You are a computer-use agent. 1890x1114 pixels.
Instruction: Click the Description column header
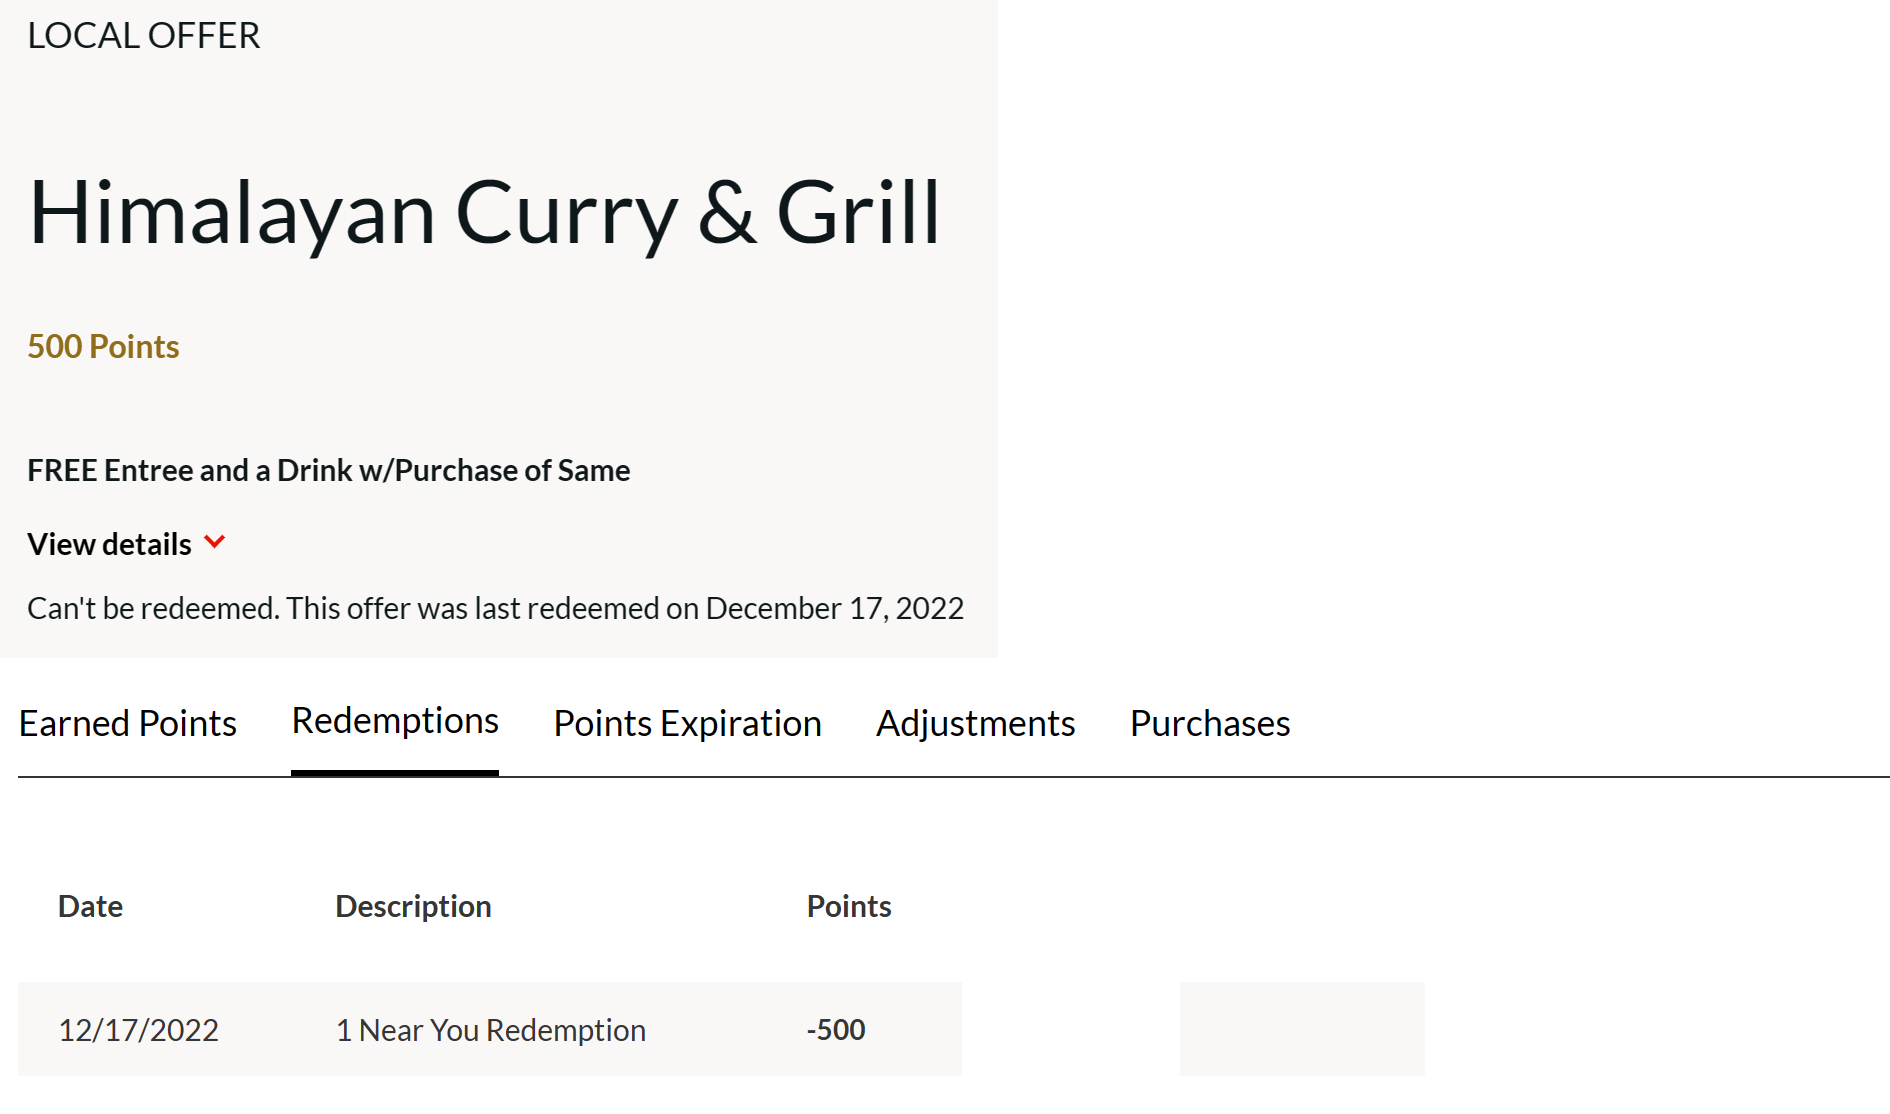(413, 906)
